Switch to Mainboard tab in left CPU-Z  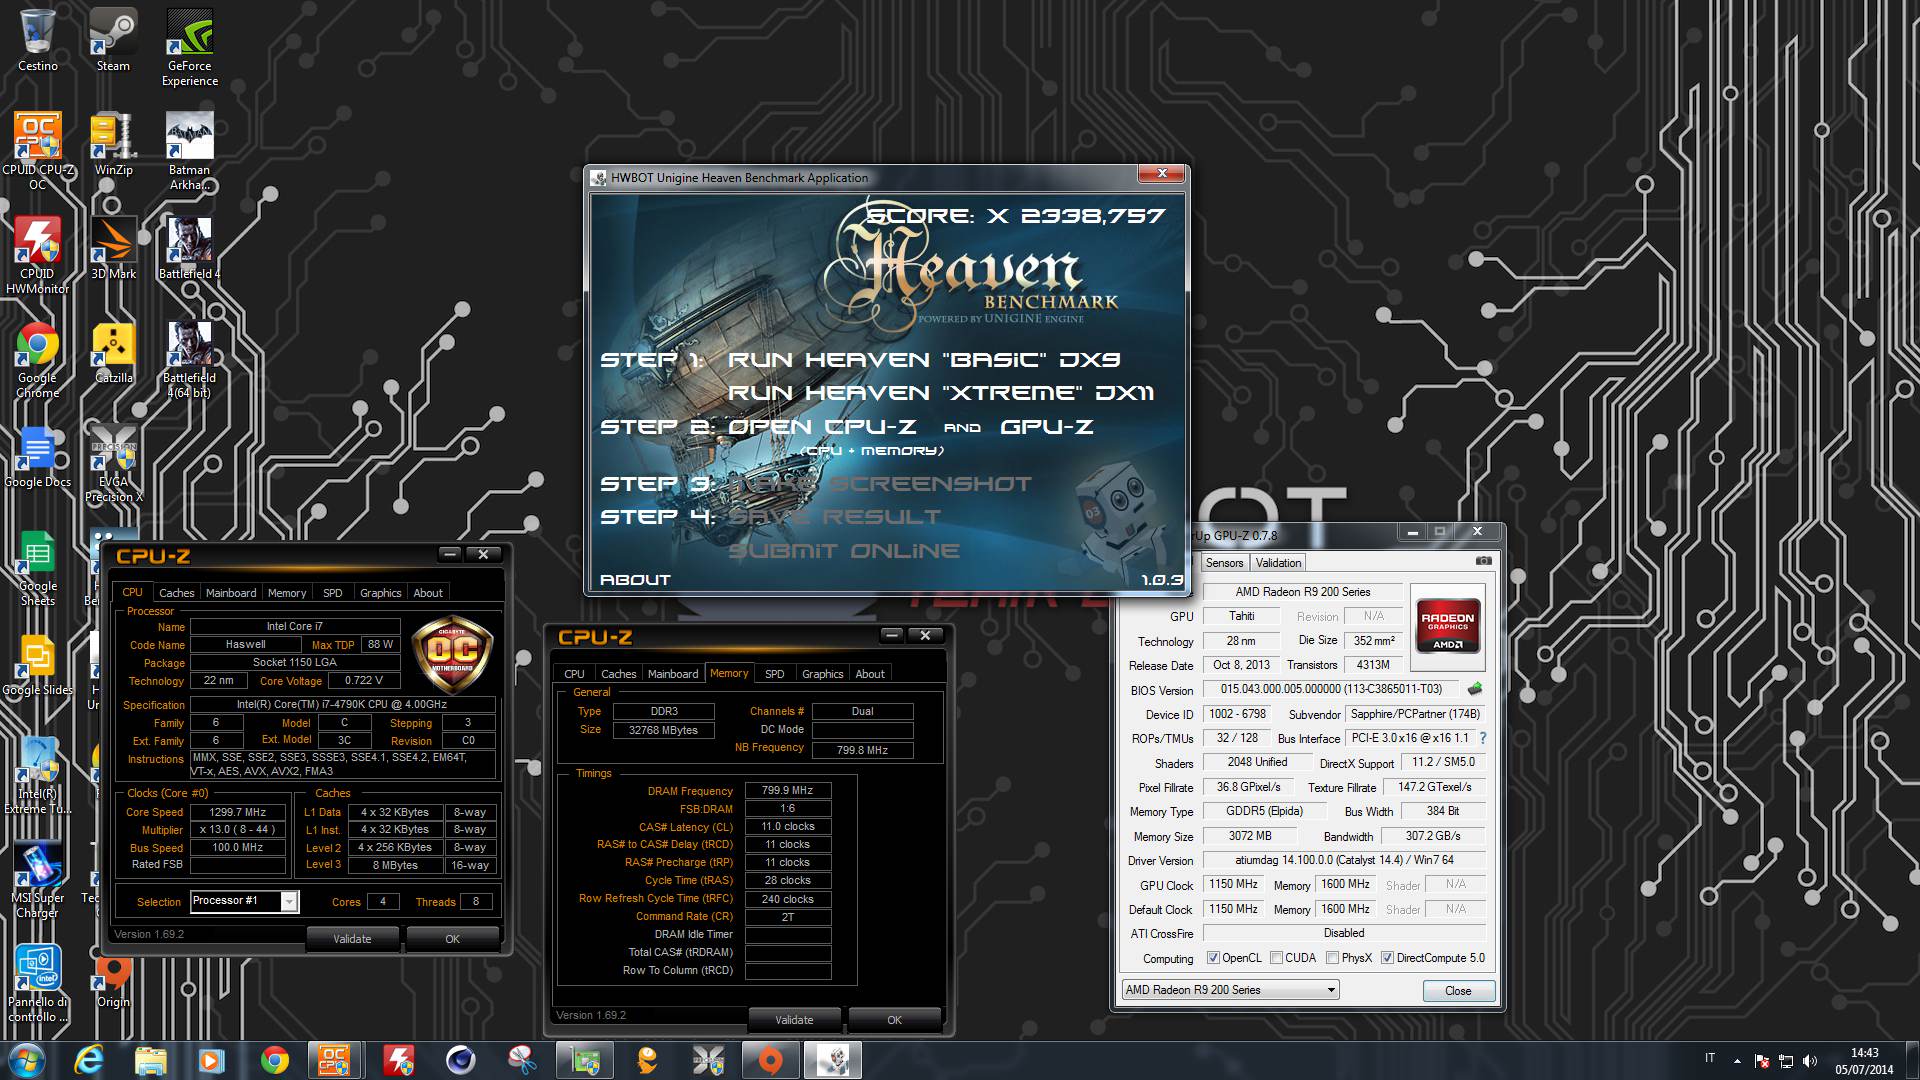click(x=231, y=593)
